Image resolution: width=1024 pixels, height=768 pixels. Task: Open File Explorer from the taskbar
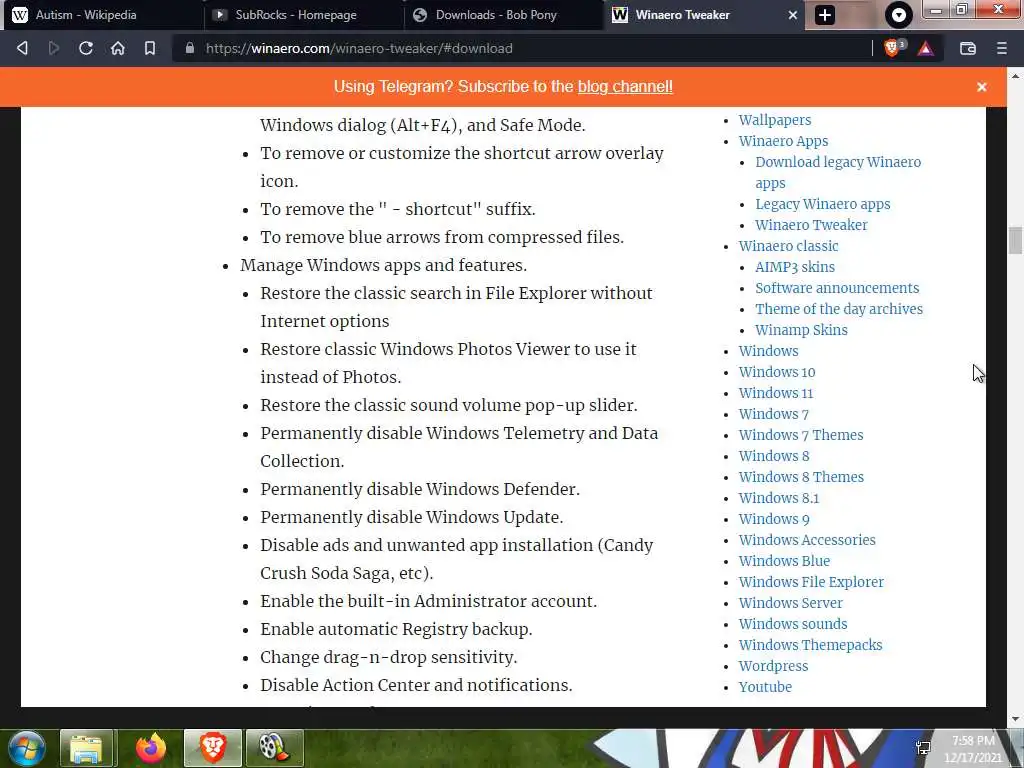pos(88,748)
